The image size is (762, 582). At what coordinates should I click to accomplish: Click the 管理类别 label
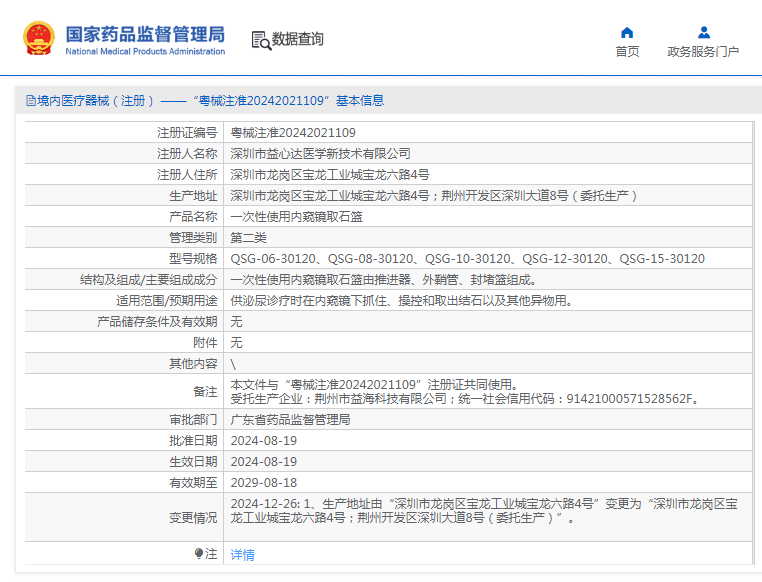pos(193,238)
